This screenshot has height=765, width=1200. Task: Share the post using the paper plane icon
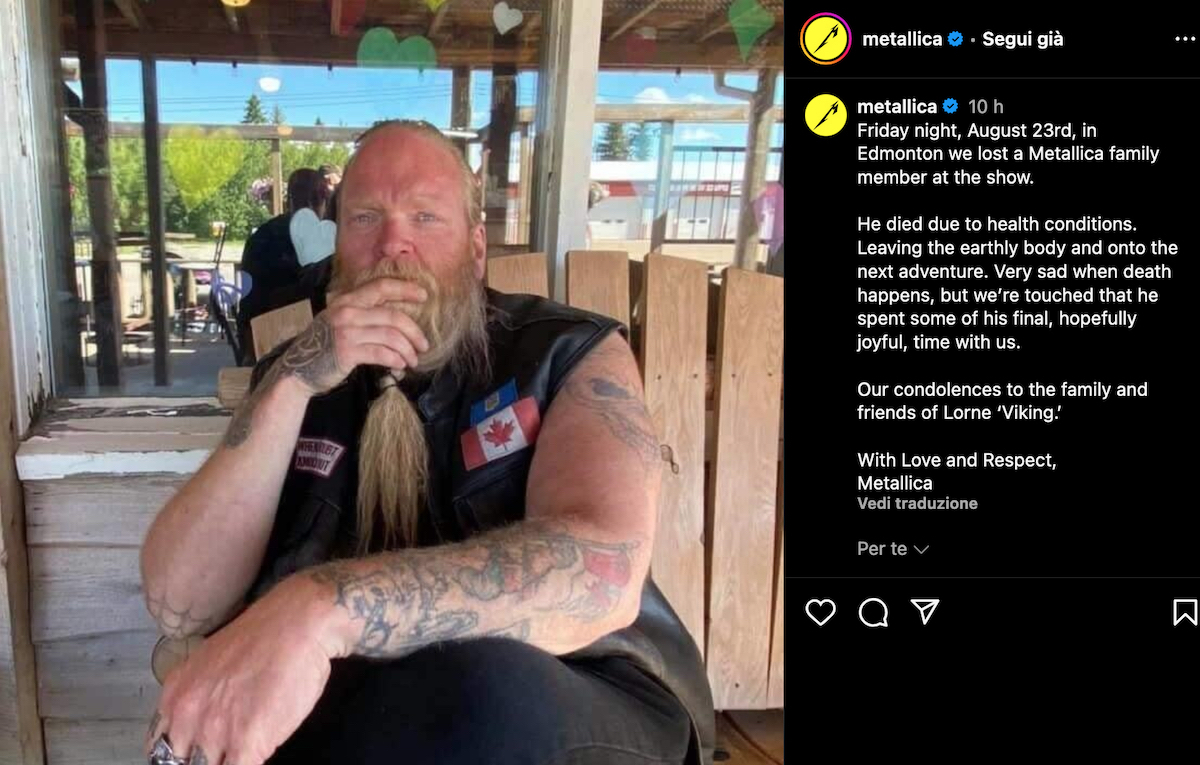coord(926,612)
